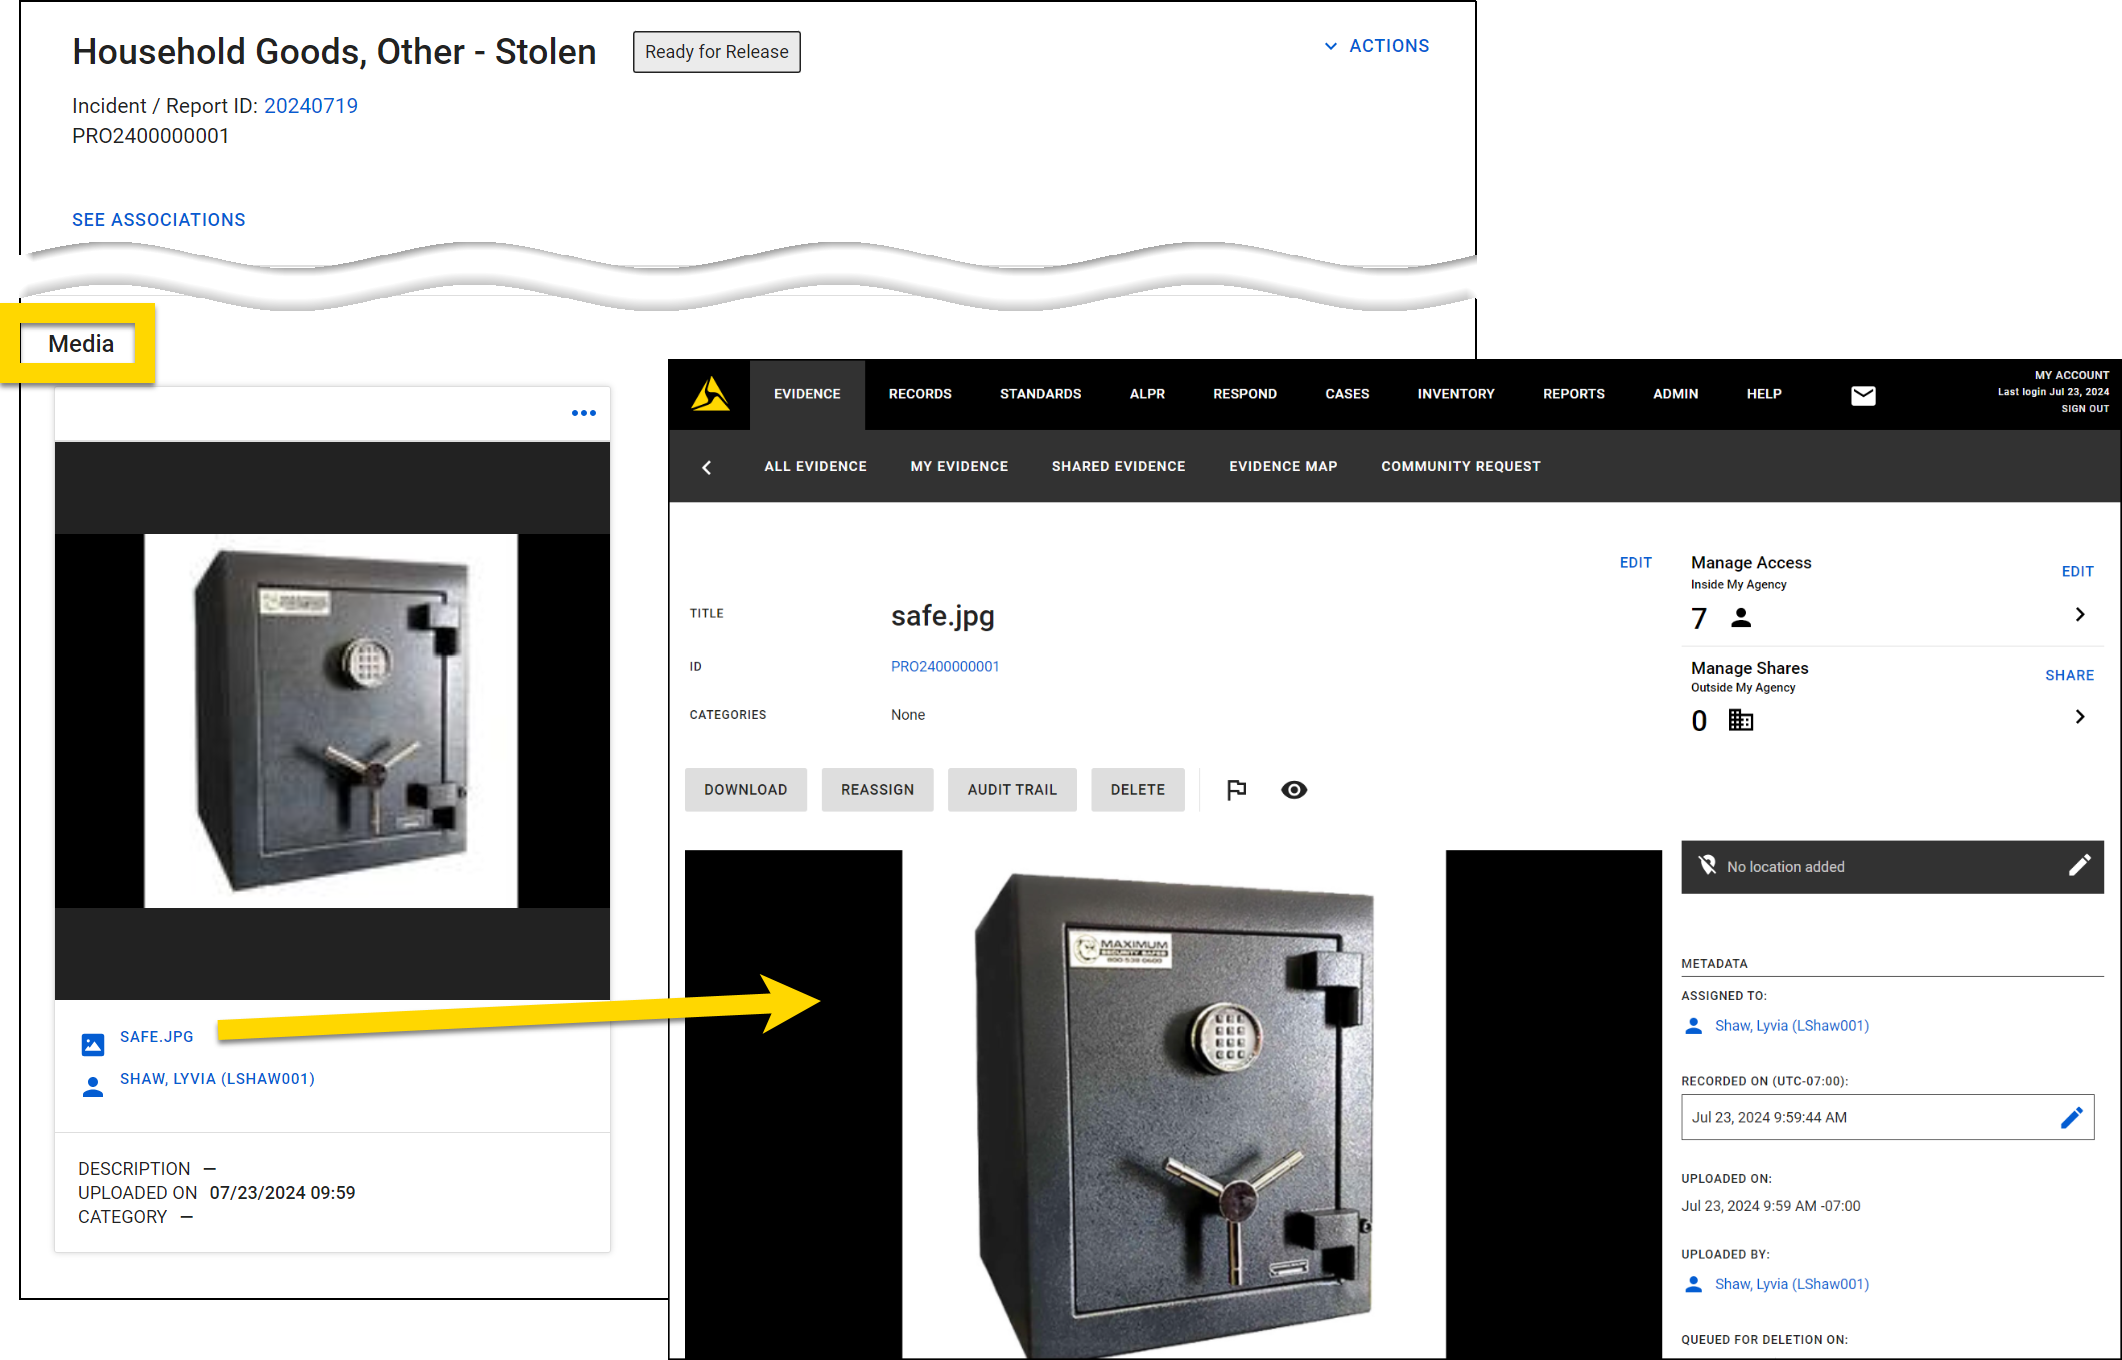Image resolution: width=2122 pixels, height=1360 pixels.
Task: Switch to the RECORDS tab
Action: pos(919,394)
